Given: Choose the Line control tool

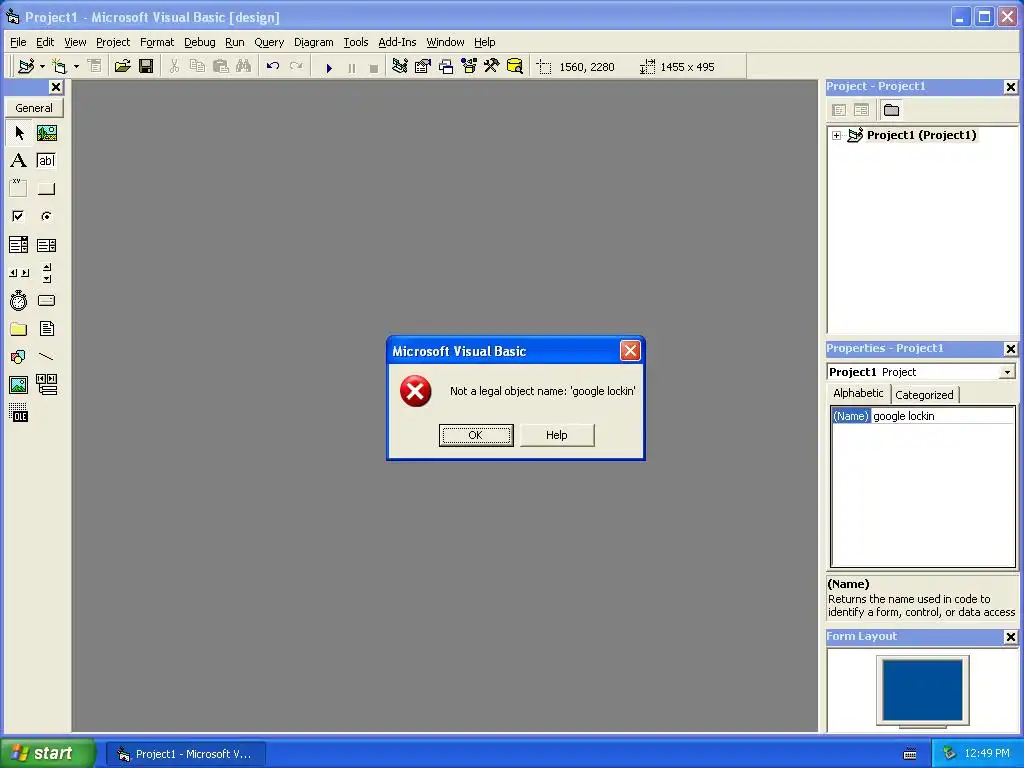Looking at the screenshot, I should (46, 357).
